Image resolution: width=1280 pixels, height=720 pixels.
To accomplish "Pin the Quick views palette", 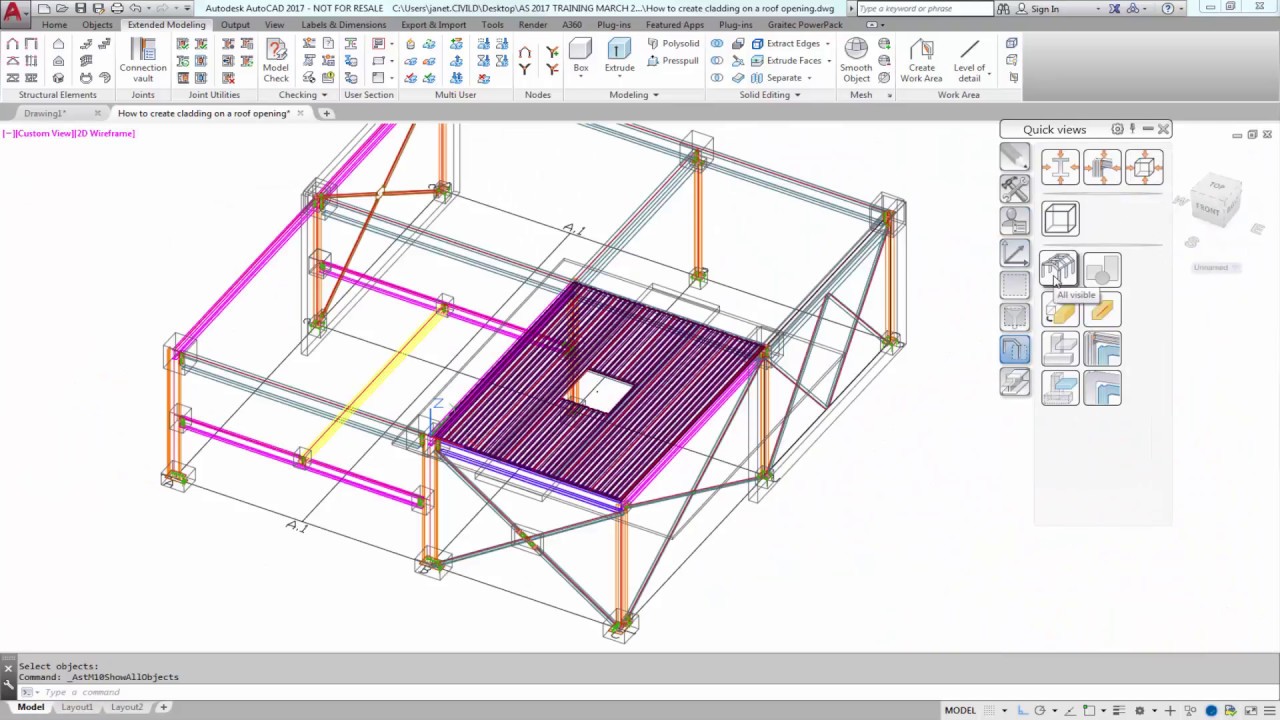I will pos(1133,129).
